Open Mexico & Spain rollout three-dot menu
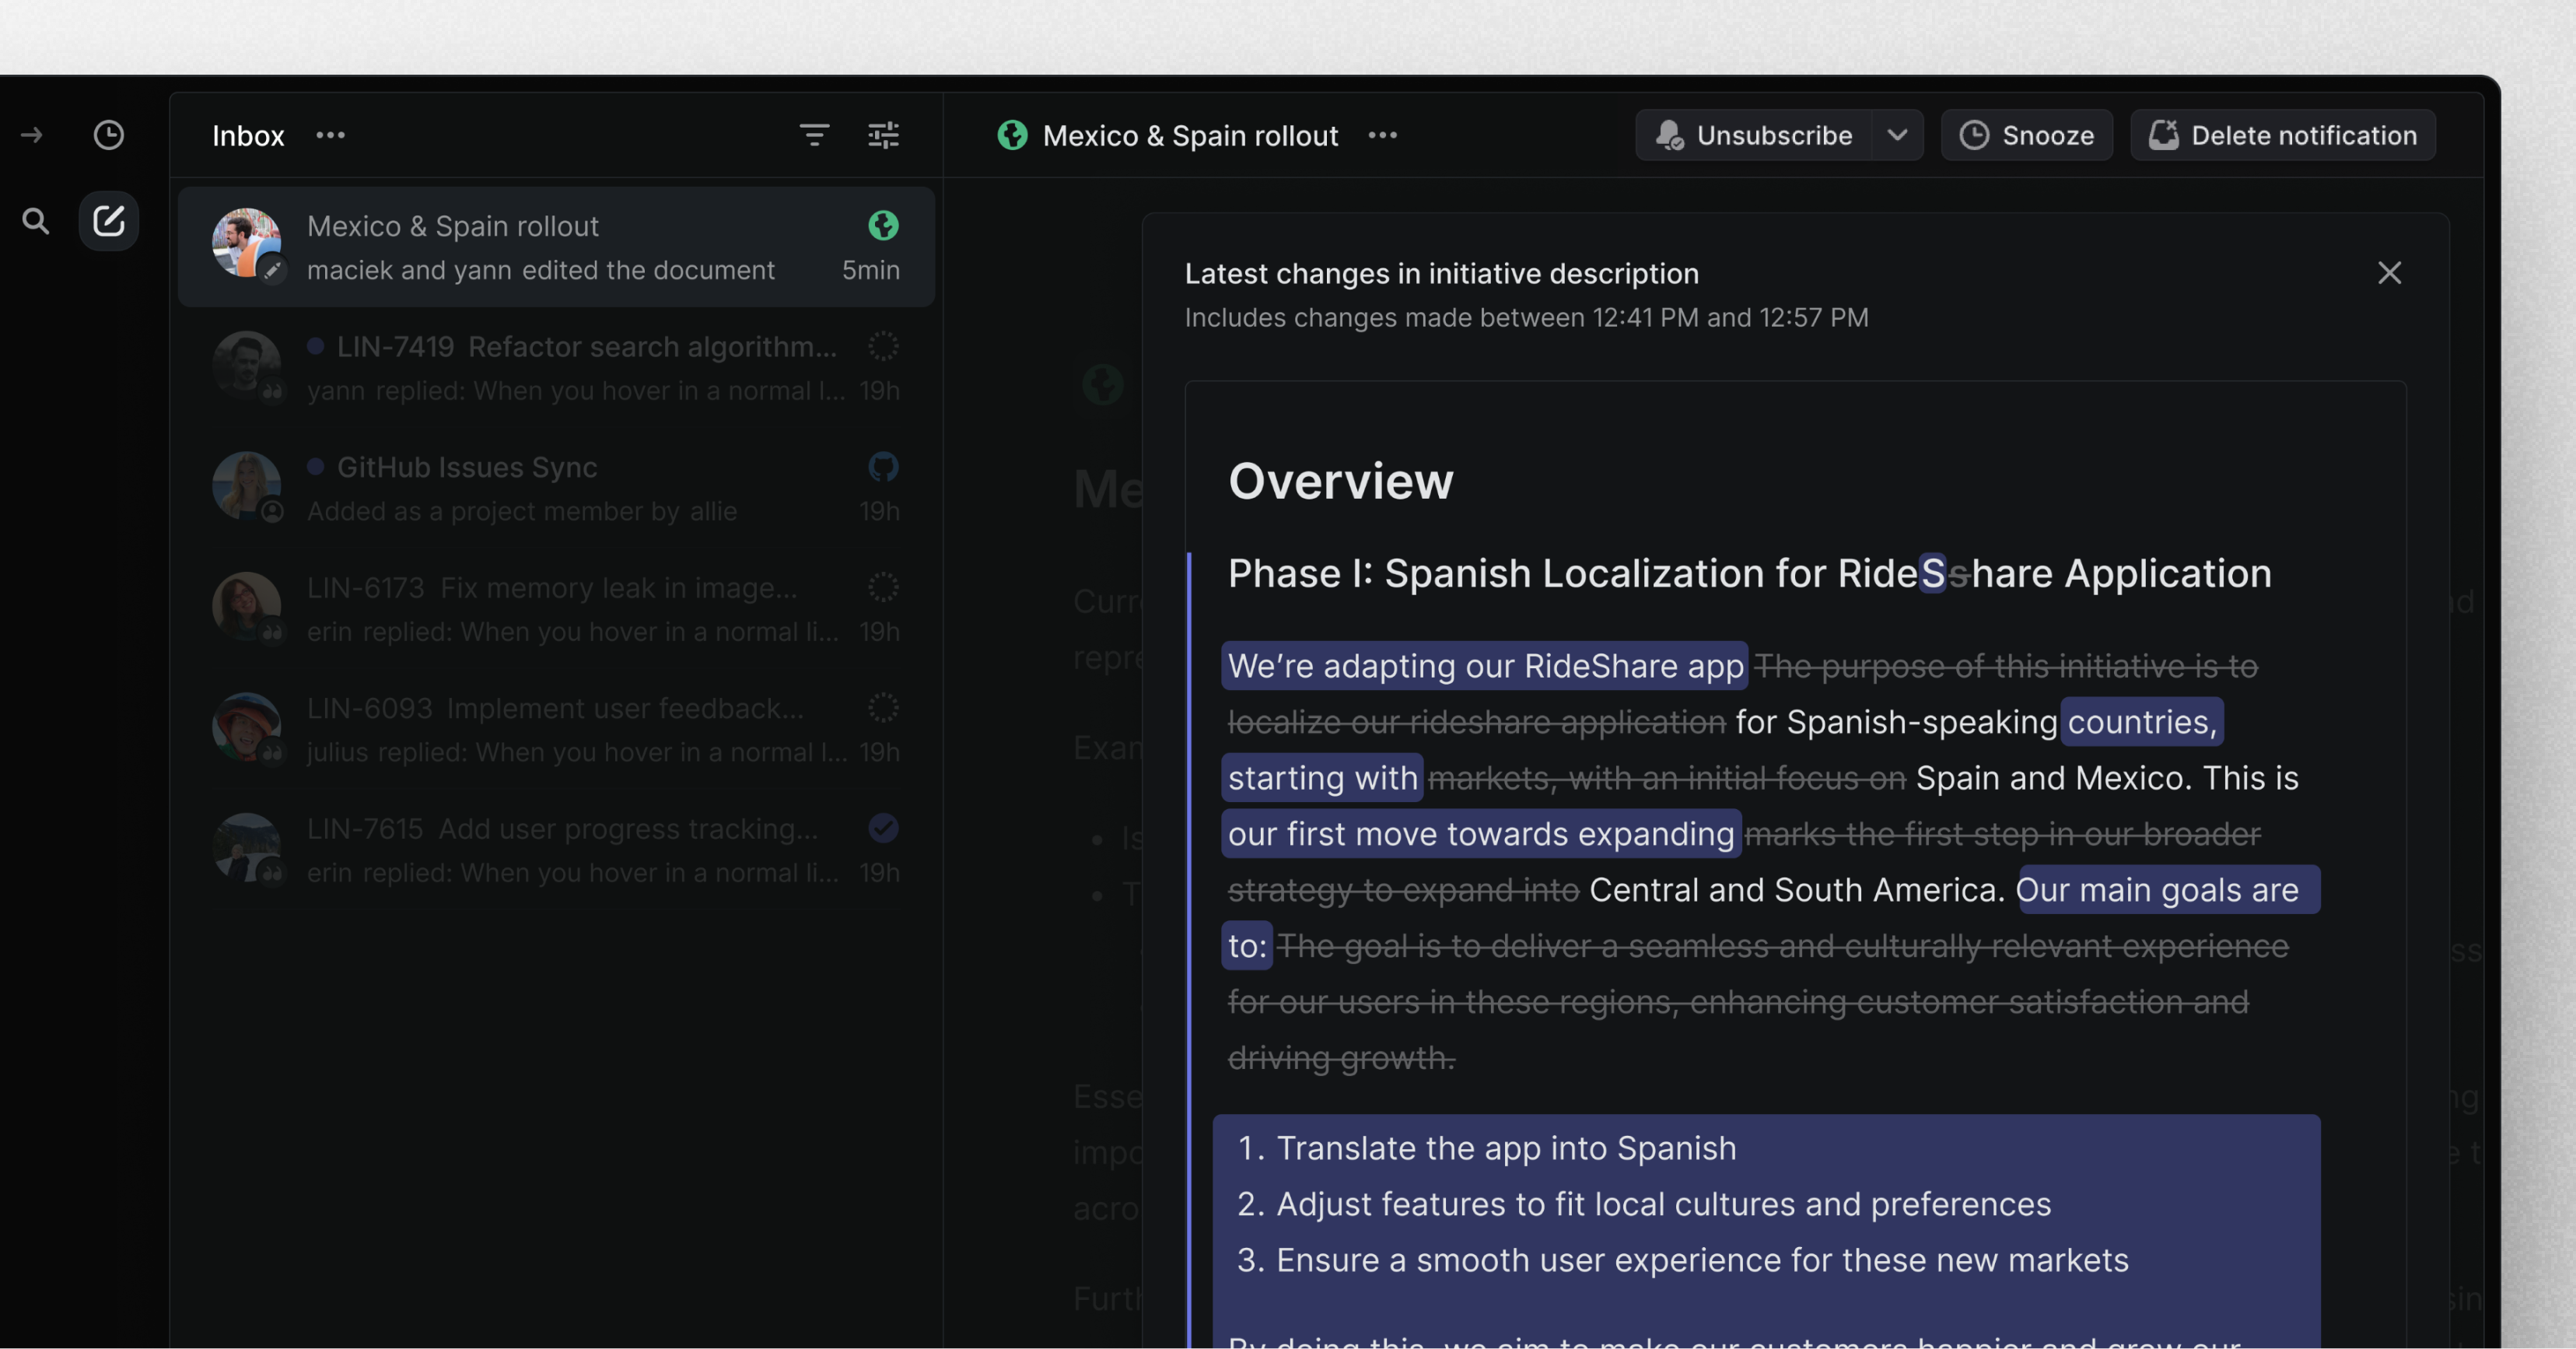The width and height of the screenshot is (2576, 1349). [x=1382, y=135]
